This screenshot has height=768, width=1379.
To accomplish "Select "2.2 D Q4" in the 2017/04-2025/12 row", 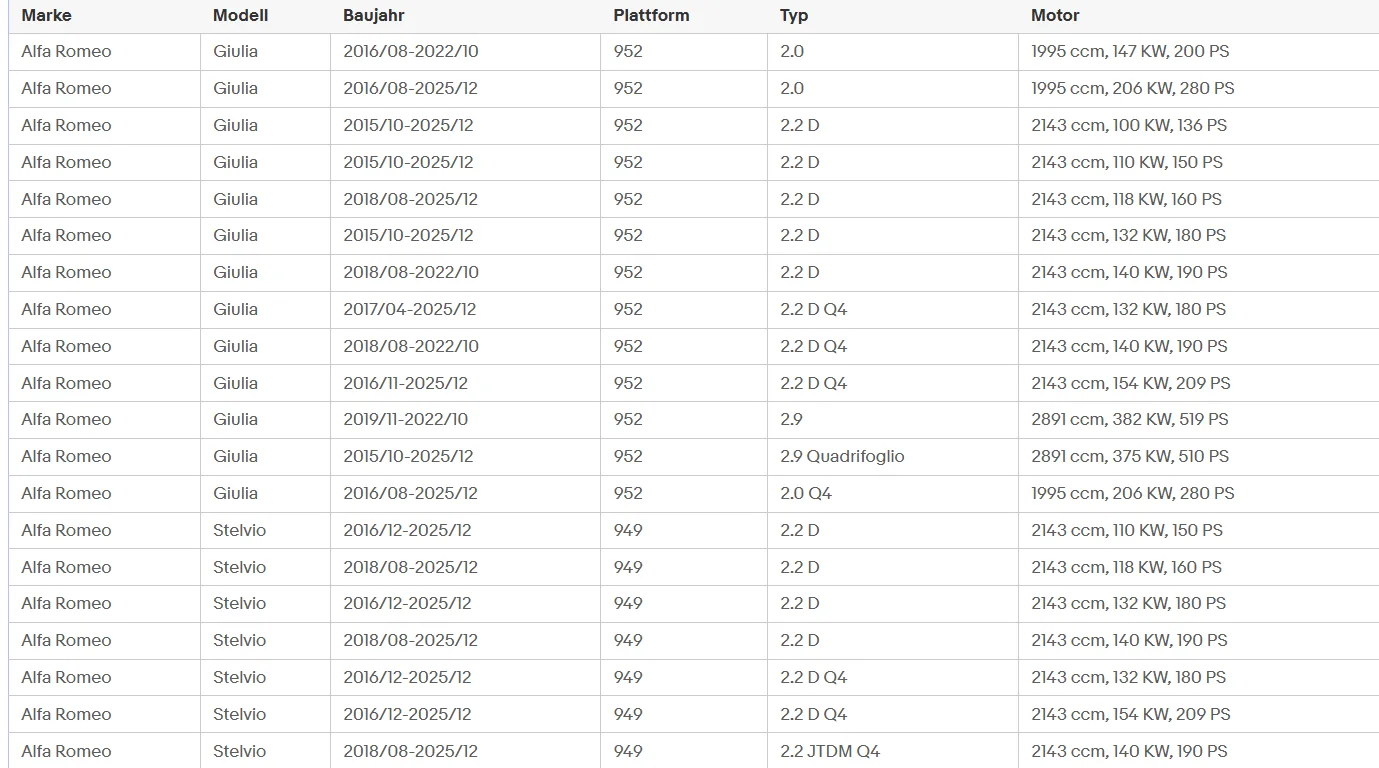I will (x=814, y=309).
